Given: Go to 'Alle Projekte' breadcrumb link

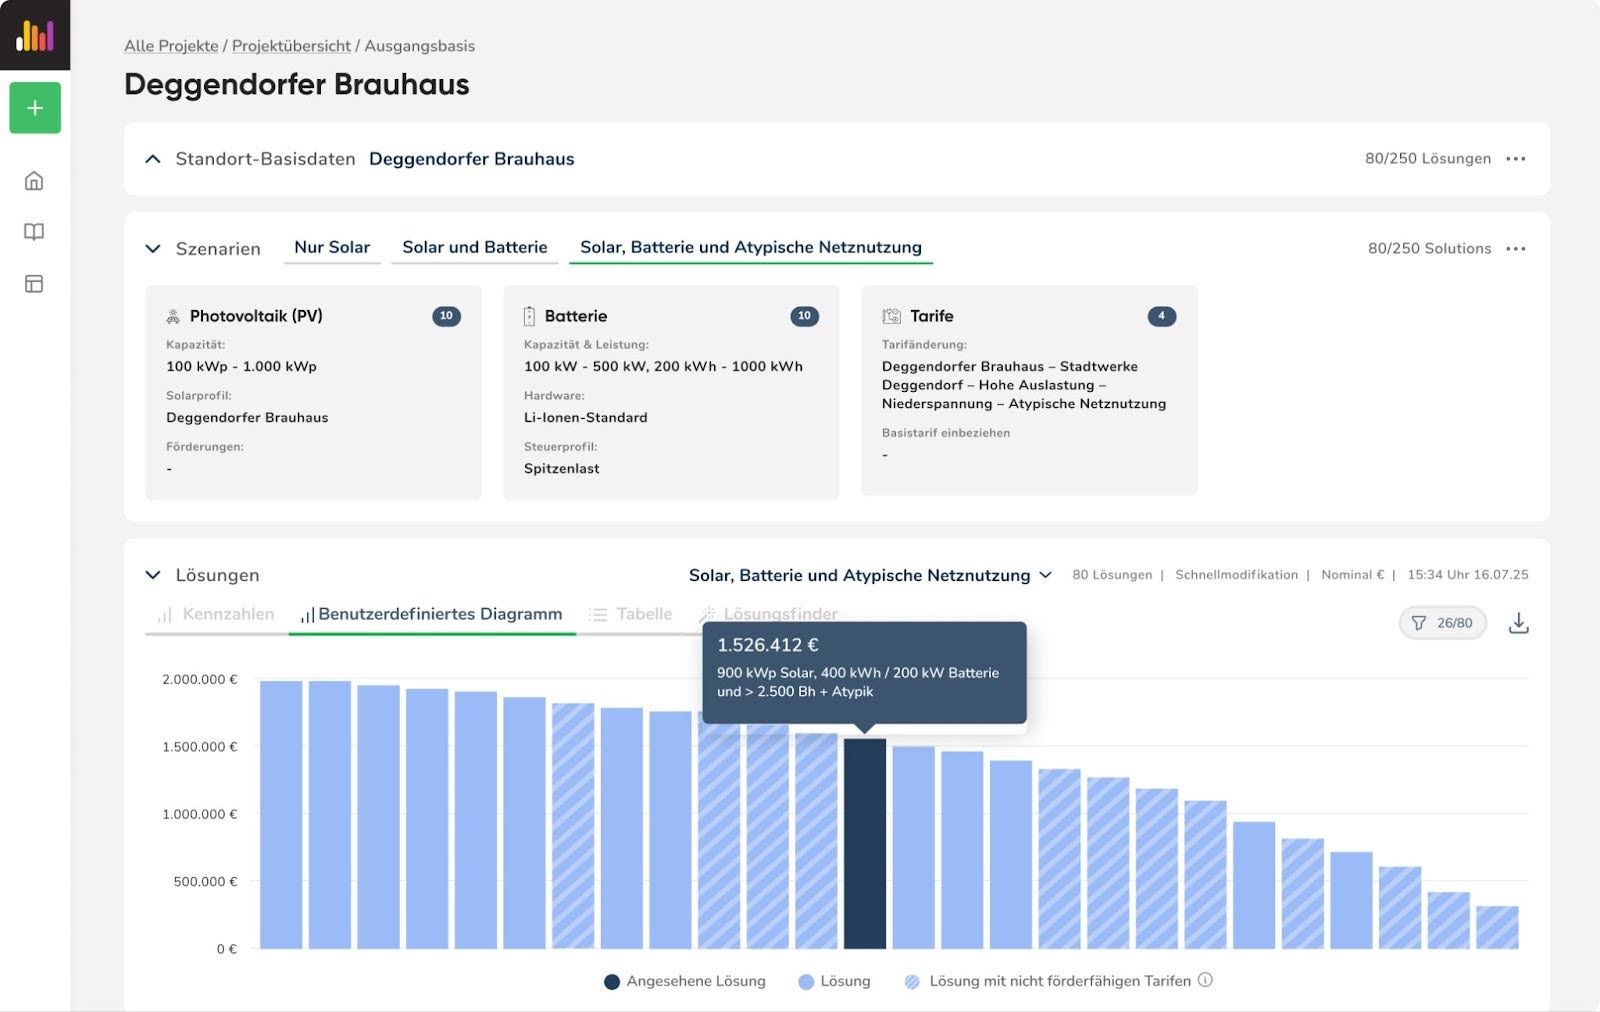Looking at the screenshot, I should click(171, 46).
